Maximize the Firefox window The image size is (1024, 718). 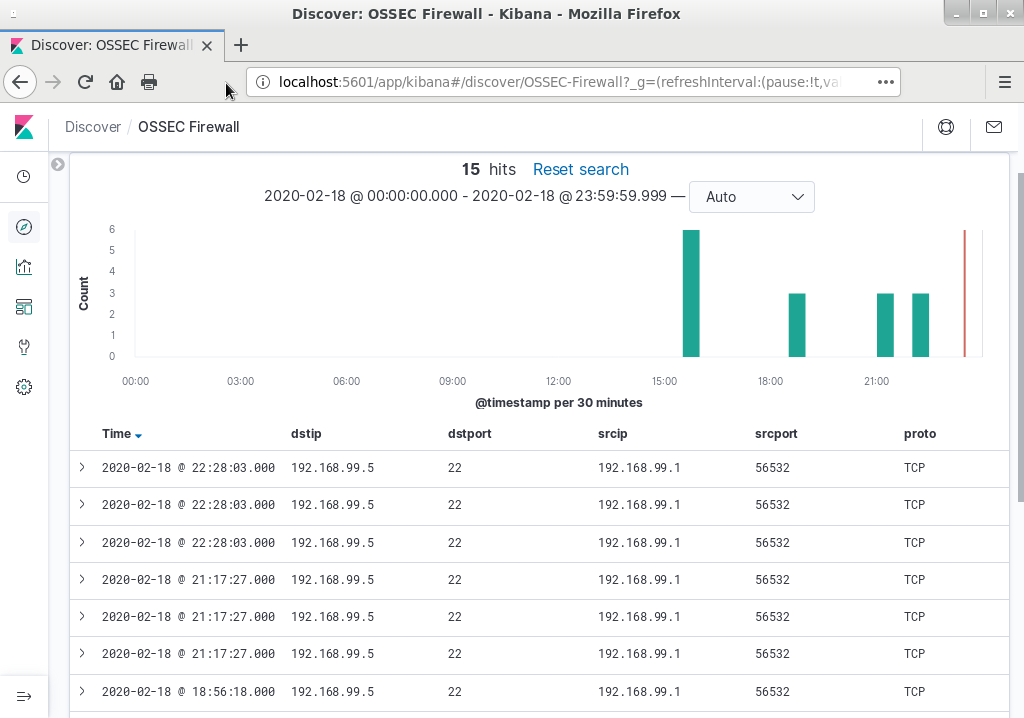click(x=984, y=13)
